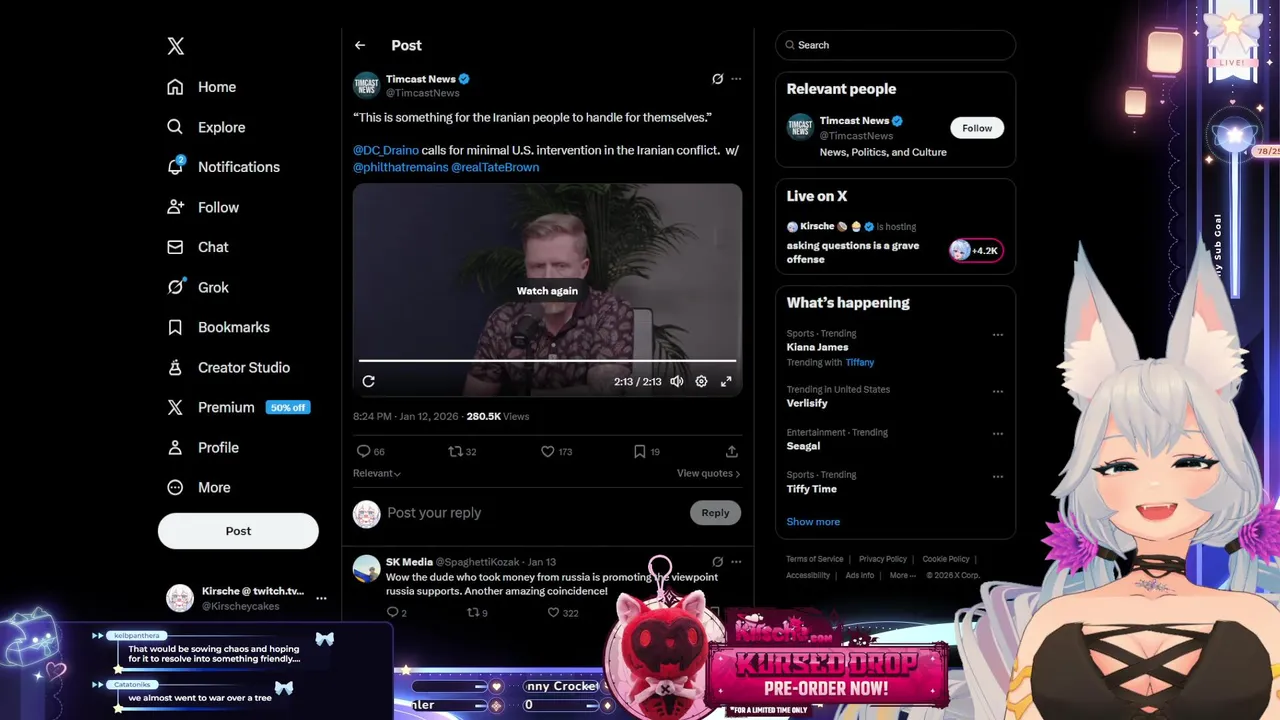Open Privacy Policy footer link
This screenshot has width=1280, height=720.
click(x=883, y=559)
